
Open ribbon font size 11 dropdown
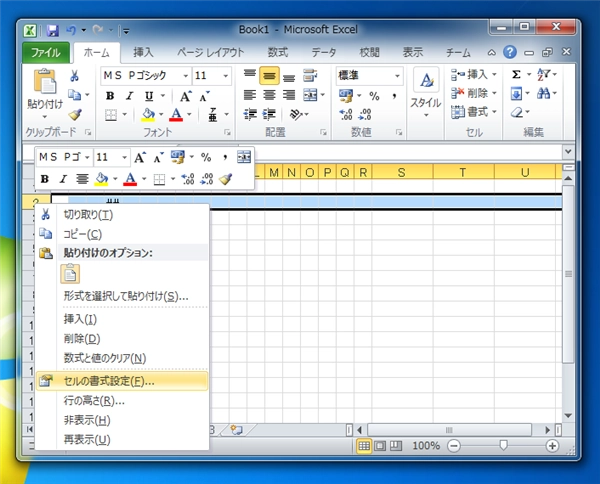coord(226,76)
